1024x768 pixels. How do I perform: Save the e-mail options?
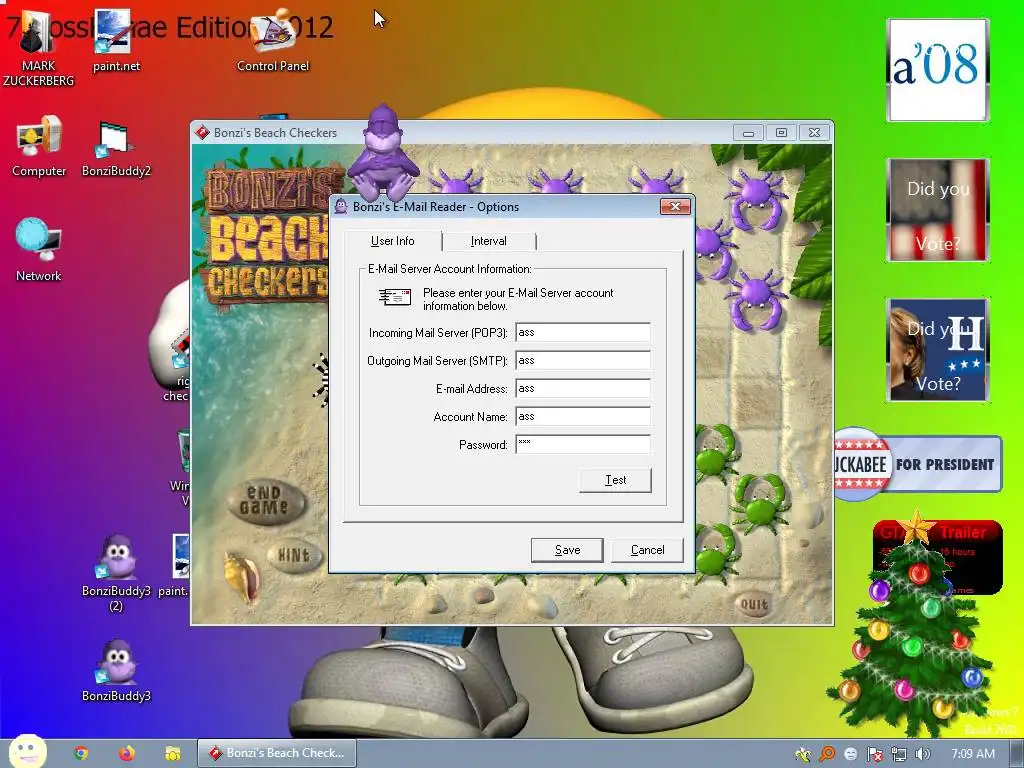pos(567,550)
